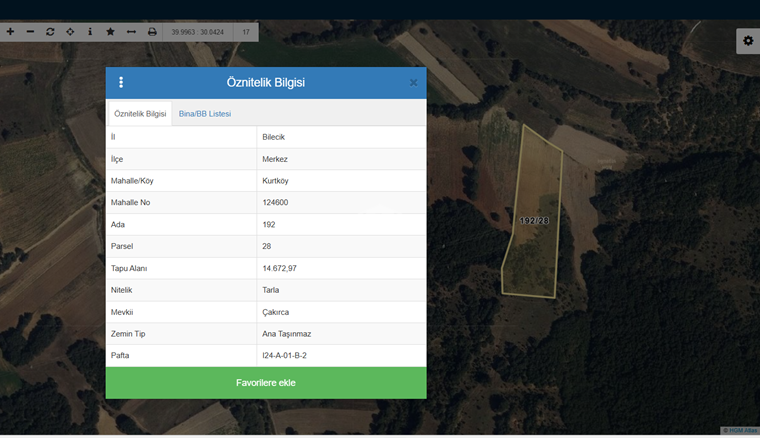Switch to the Bina/BB Listesi tab

(205, 114)
